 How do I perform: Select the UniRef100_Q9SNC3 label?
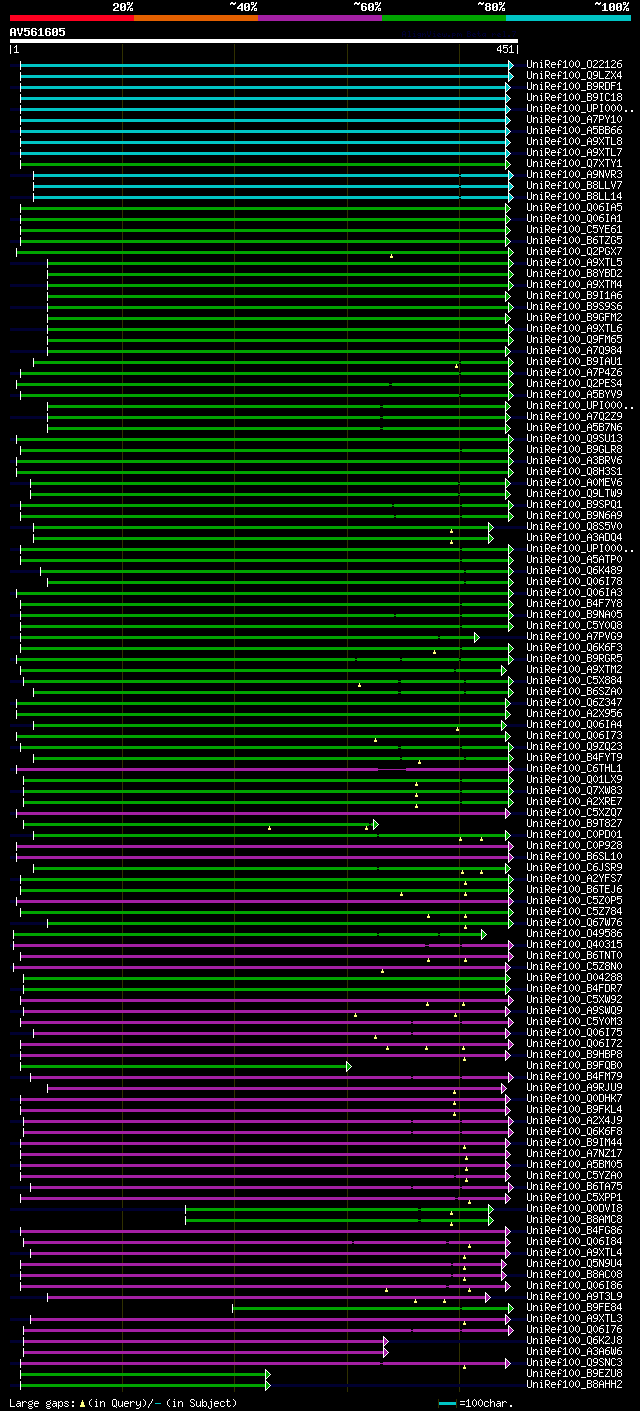[574, 1362]
